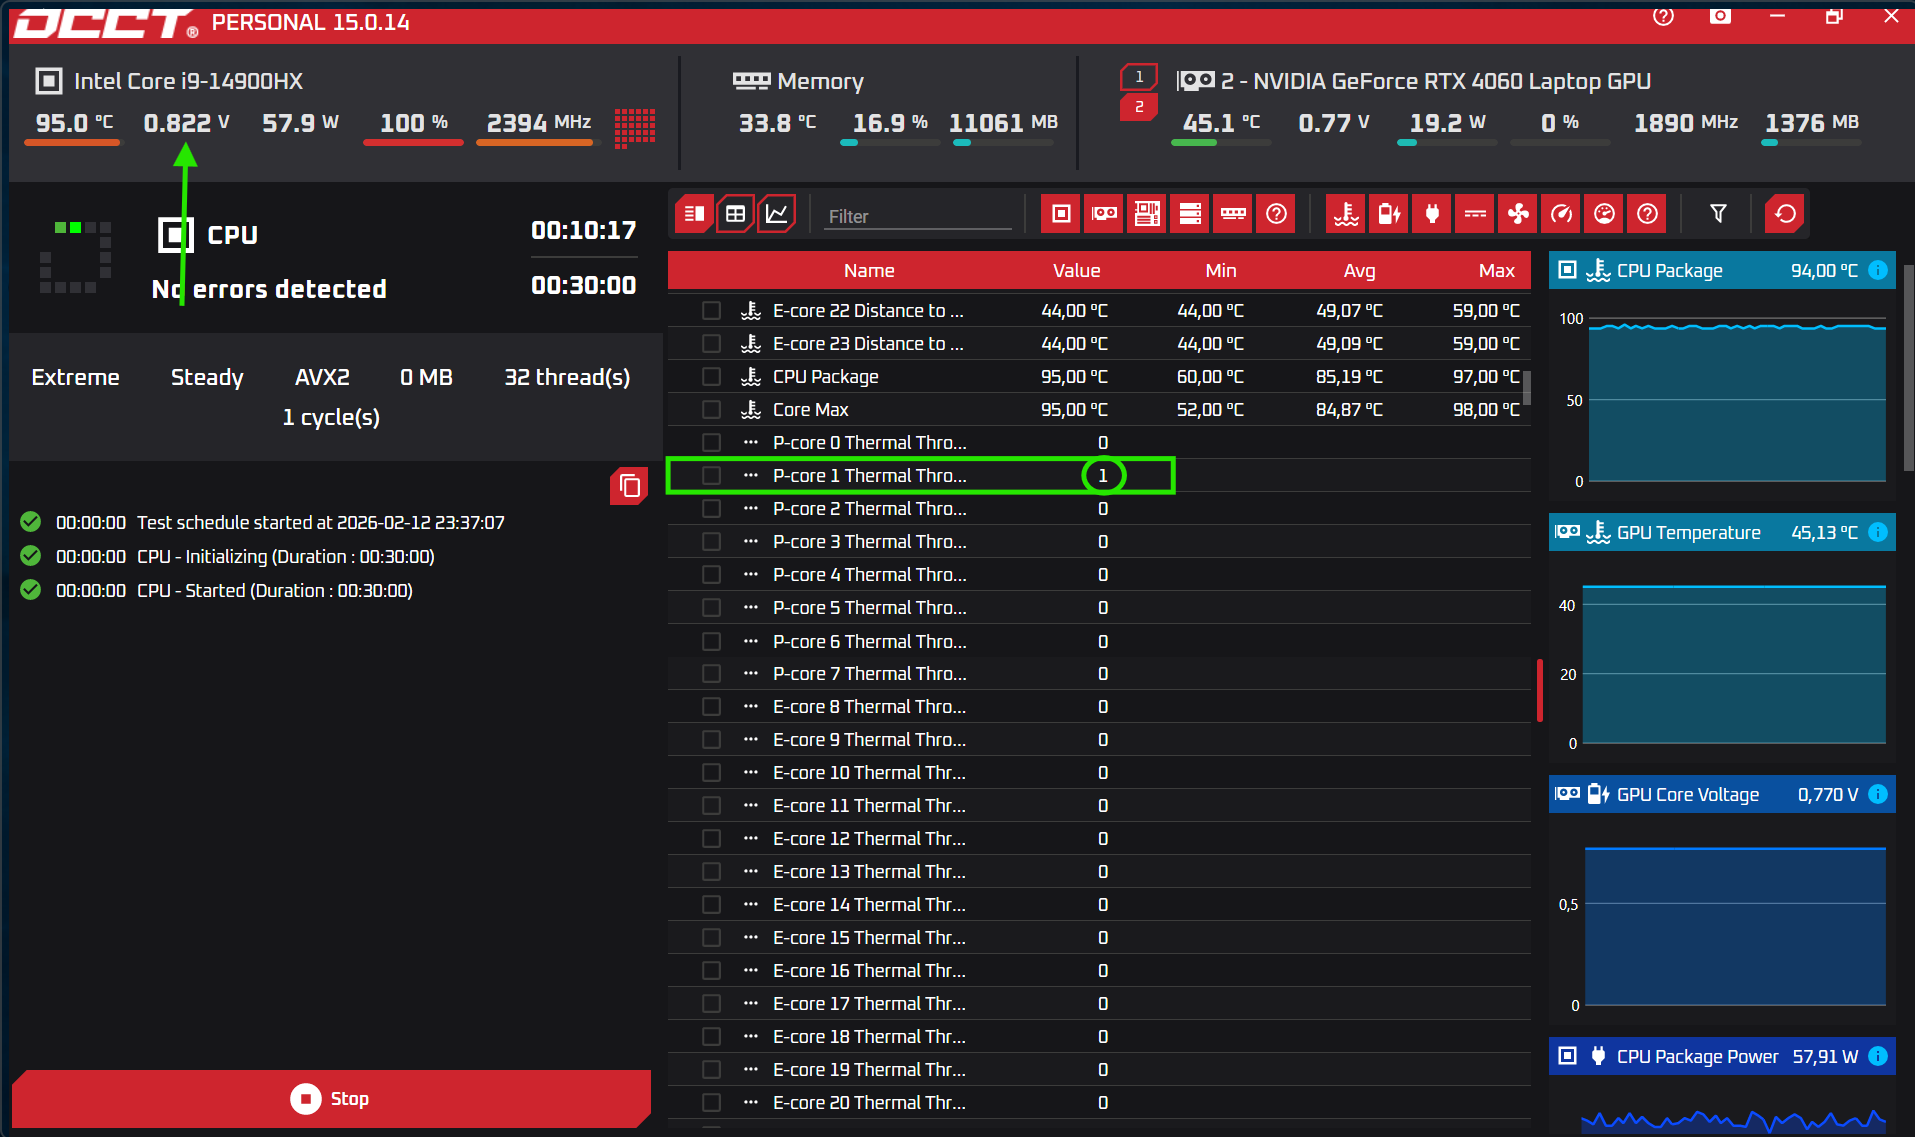Open the GPU Core Voltage graph header
Viewport: 1915px width, 1137px height.
pos(1720,794)
